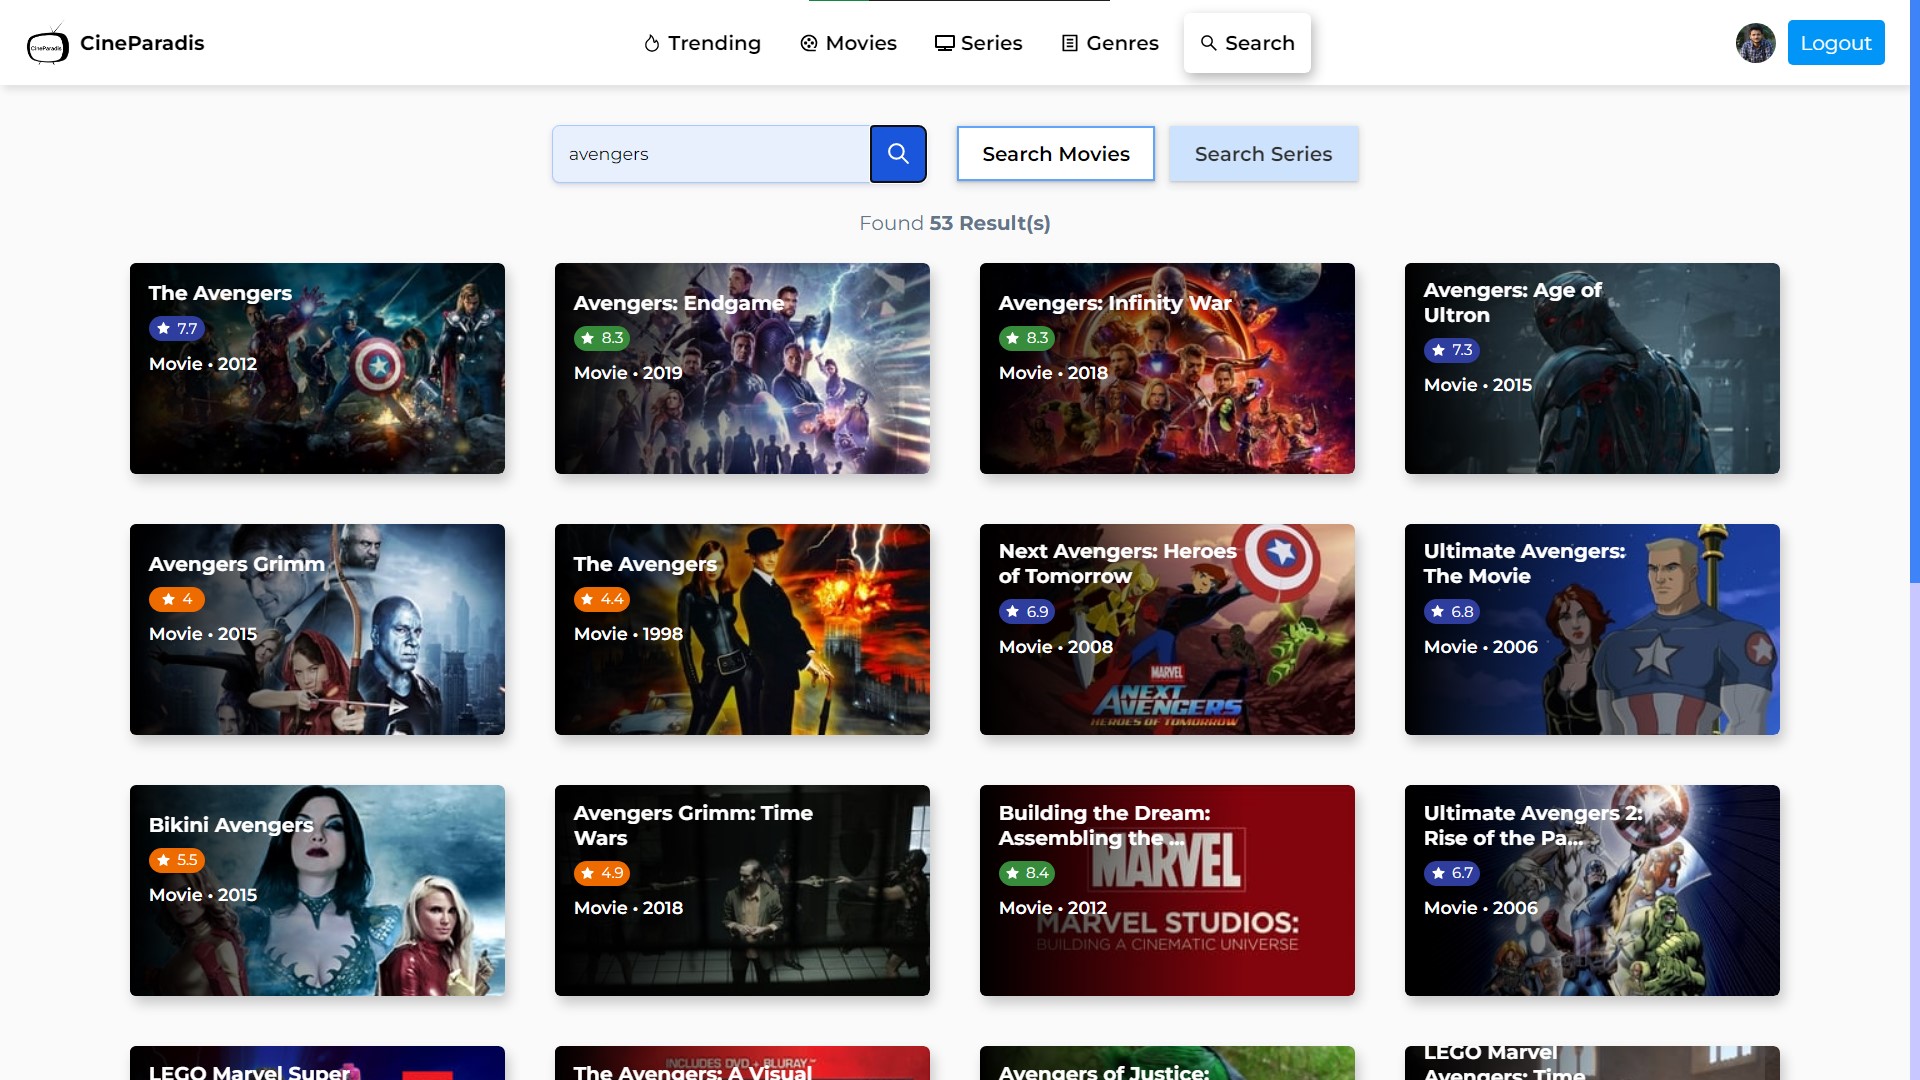This screenshot has height=1080, width=1920.
Task: Click the 4.4 rating badge on 1998 Avengers
Action: [602, 599]
